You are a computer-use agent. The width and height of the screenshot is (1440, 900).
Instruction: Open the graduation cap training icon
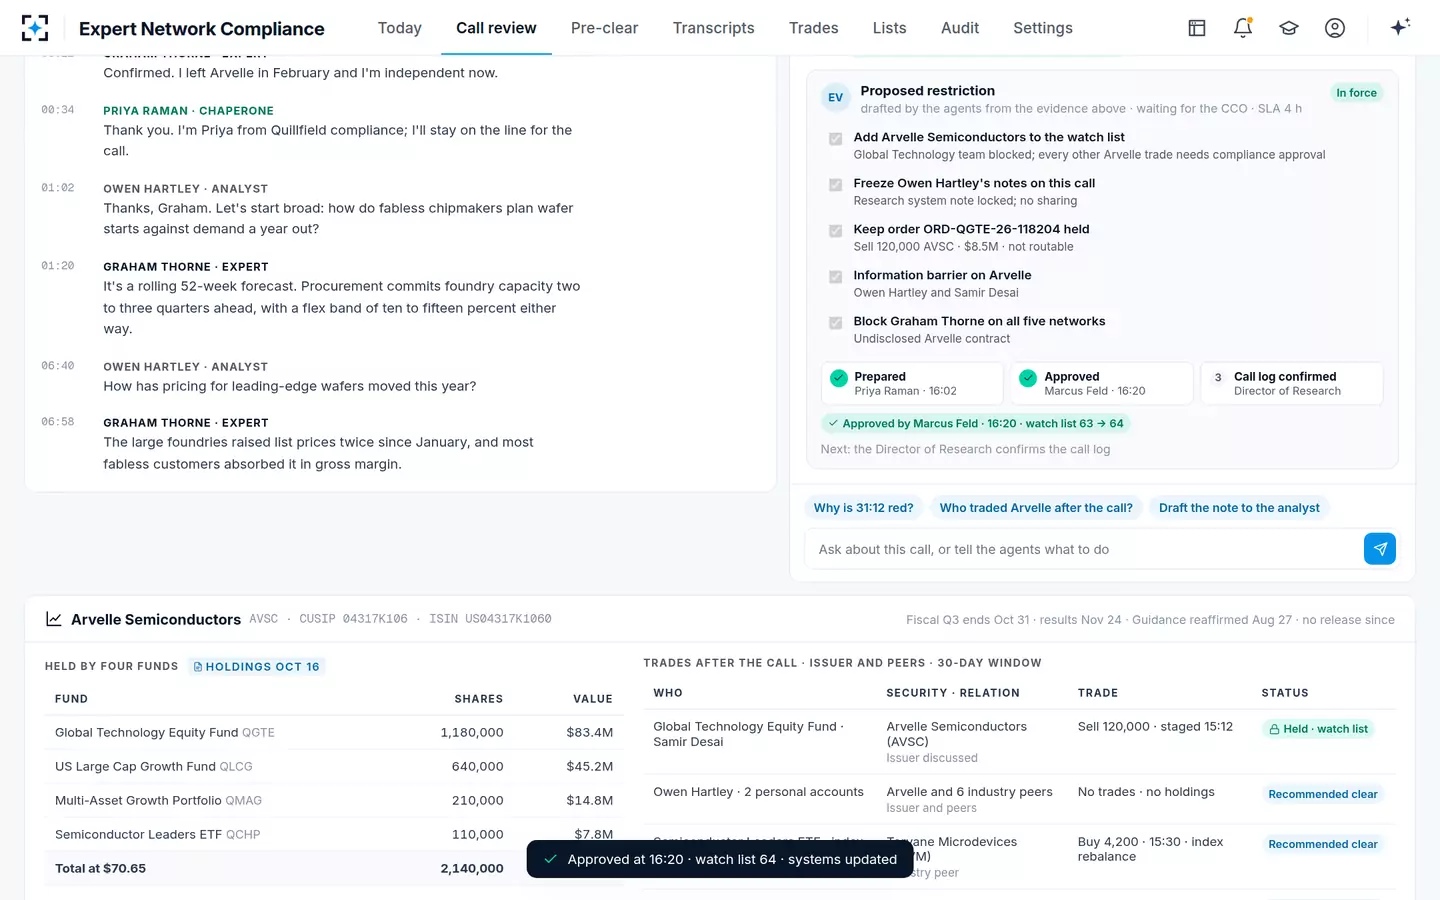point(1289,28)
